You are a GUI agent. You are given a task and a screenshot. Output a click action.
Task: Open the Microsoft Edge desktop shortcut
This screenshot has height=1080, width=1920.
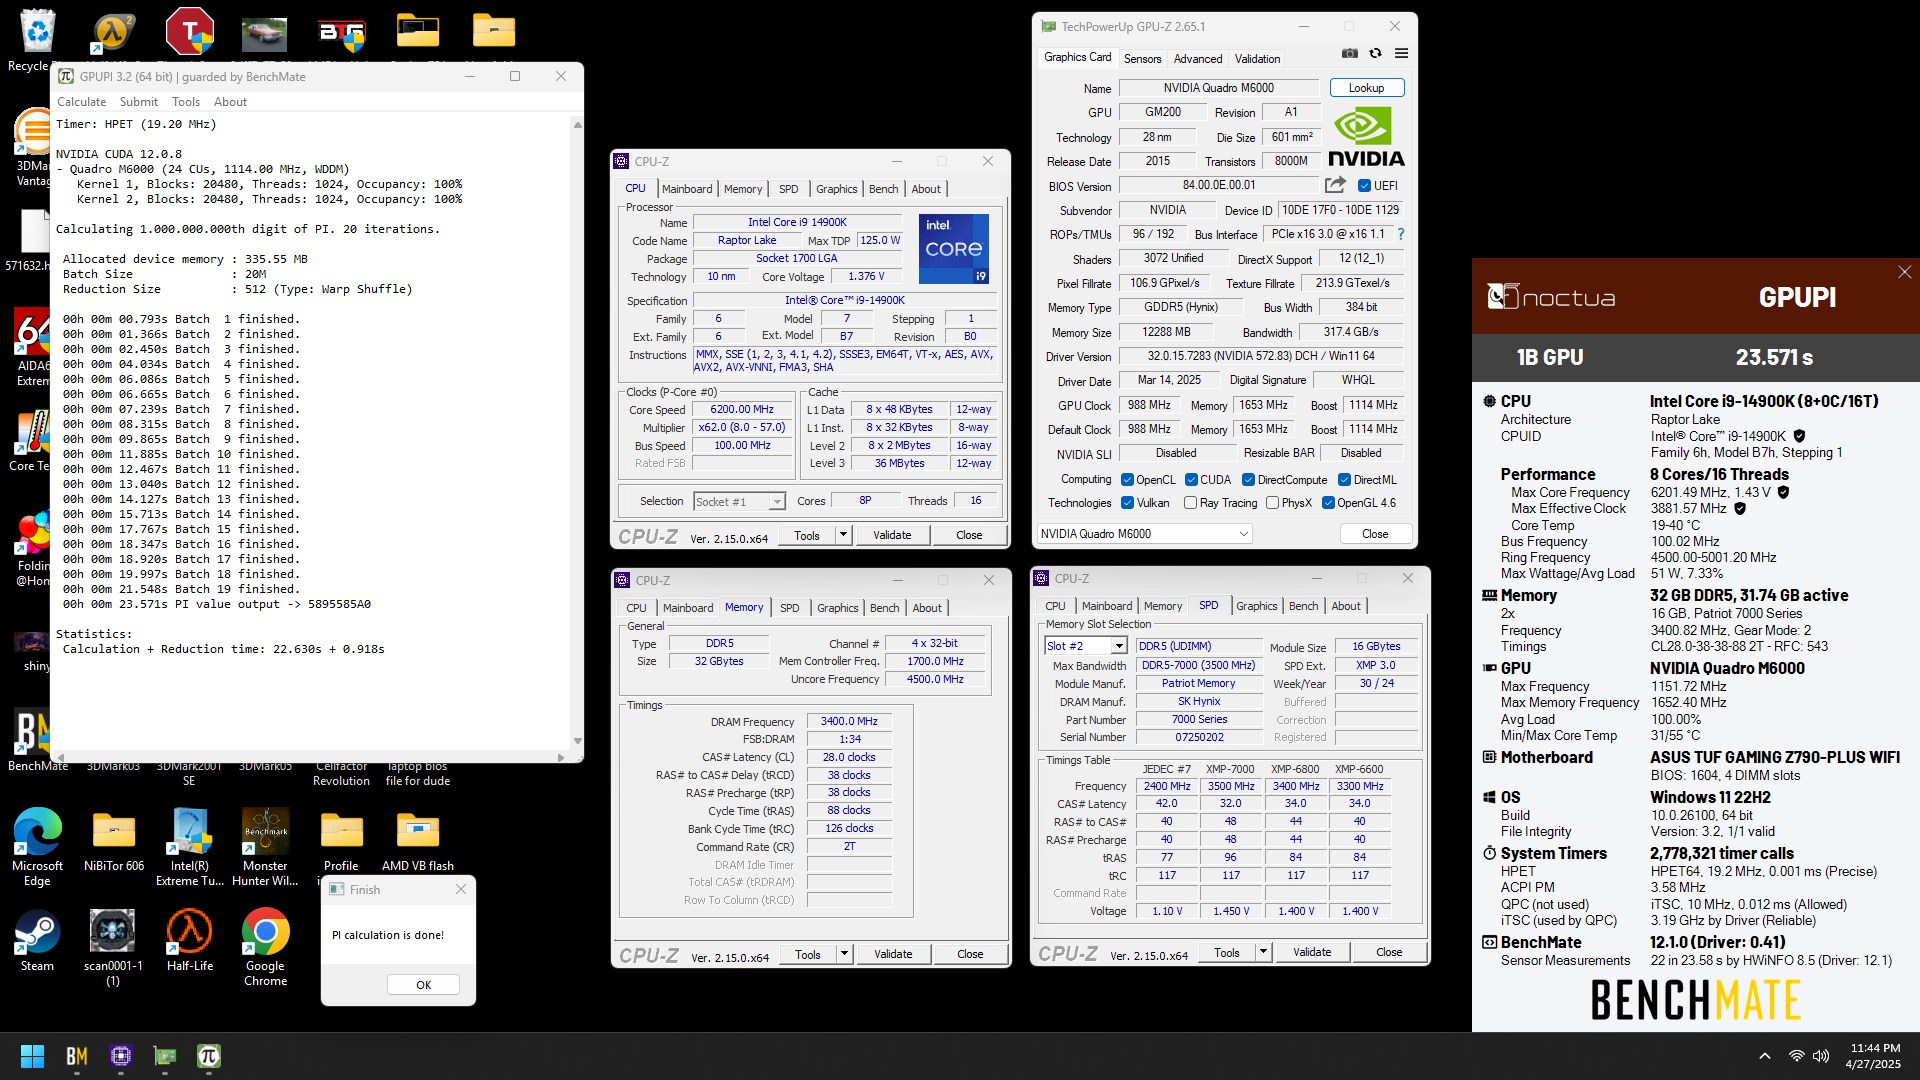click(x=37, y=847)
